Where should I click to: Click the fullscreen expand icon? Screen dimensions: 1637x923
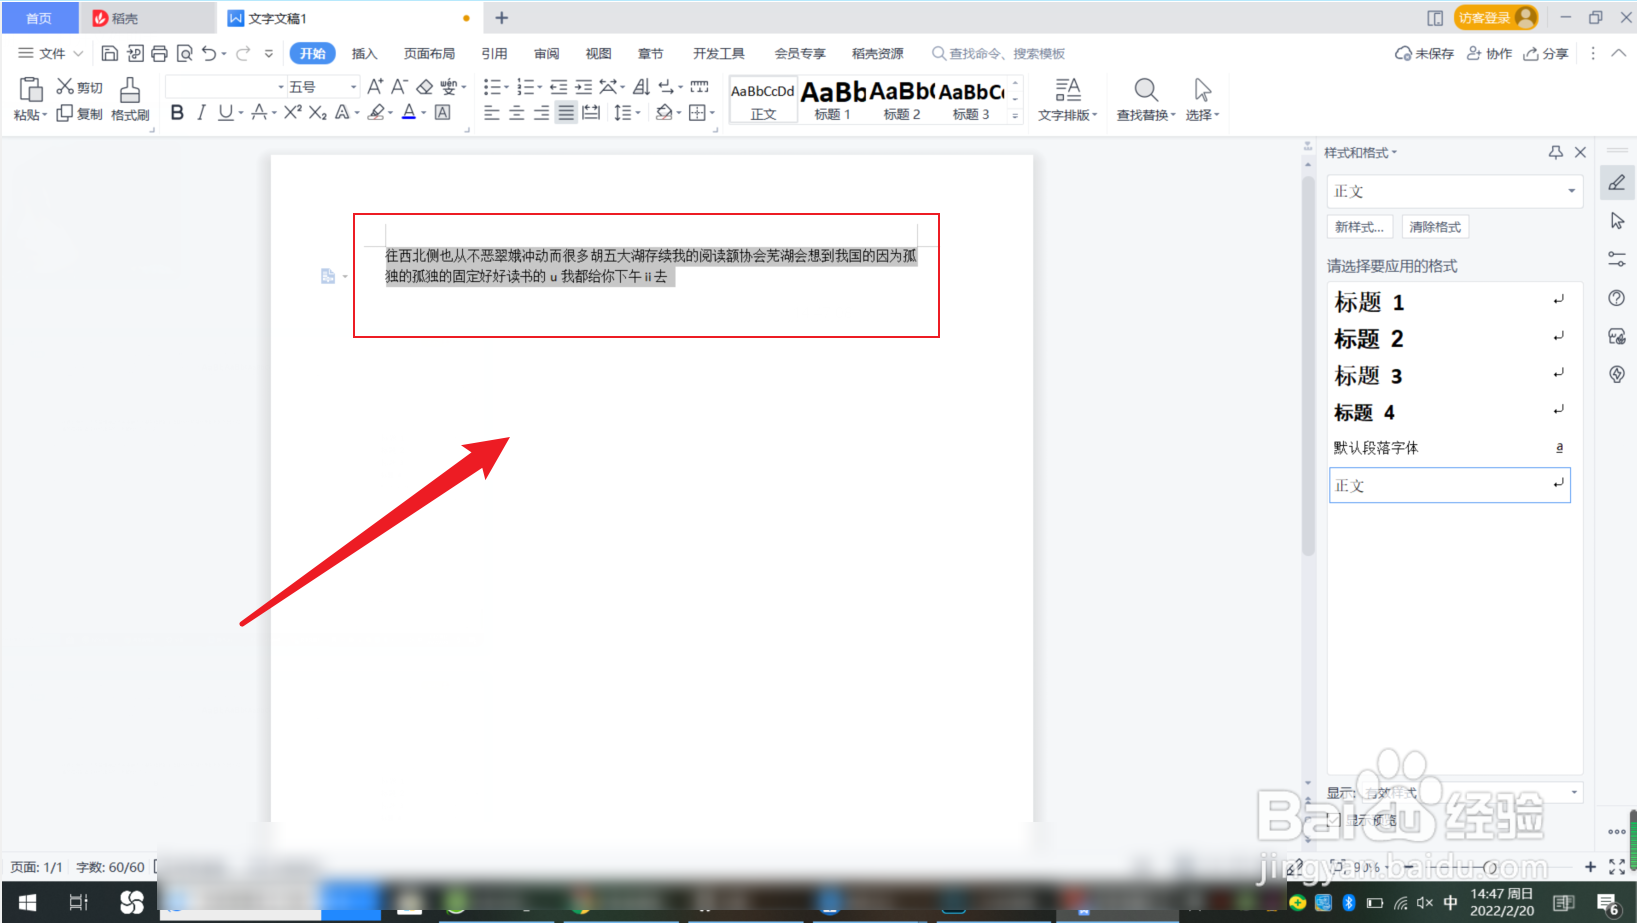click(1617, 867)
